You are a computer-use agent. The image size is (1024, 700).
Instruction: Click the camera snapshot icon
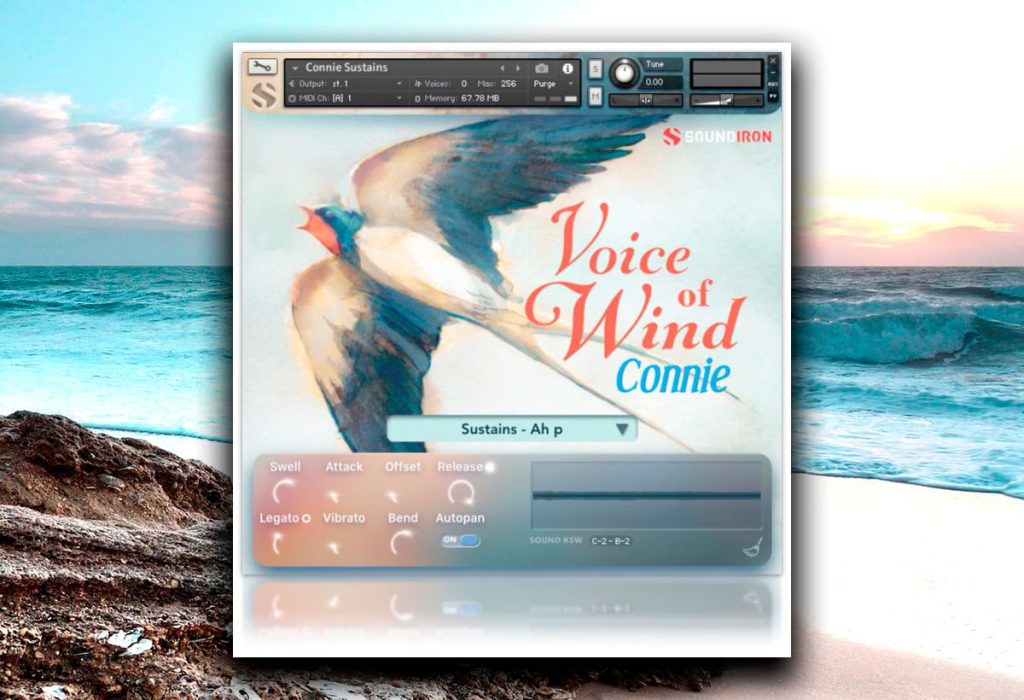[541, 68]
